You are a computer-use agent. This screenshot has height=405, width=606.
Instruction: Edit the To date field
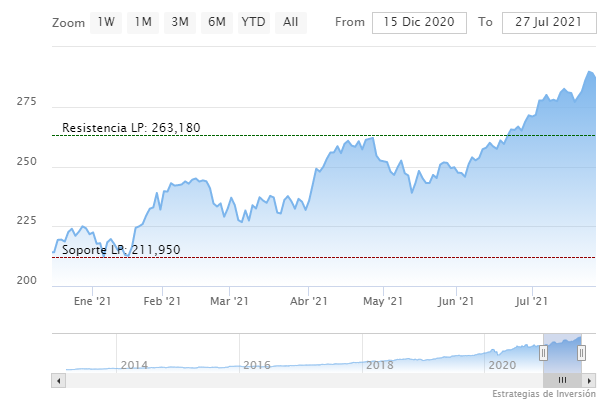[547, 22]
